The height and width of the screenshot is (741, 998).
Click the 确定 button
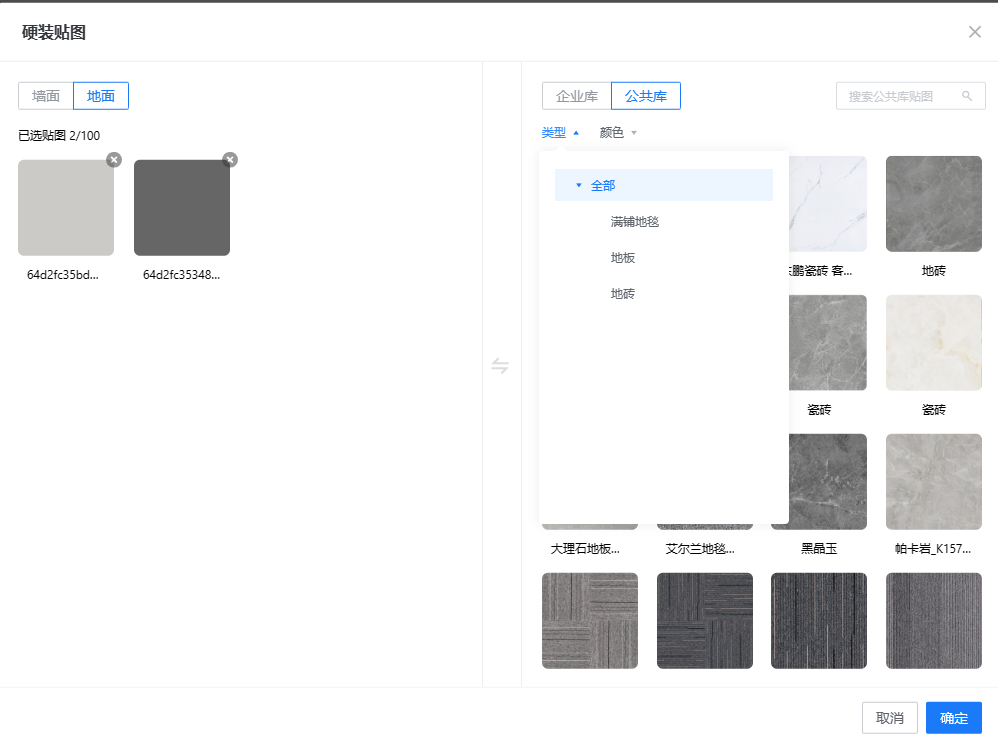(x=953, y=718)
